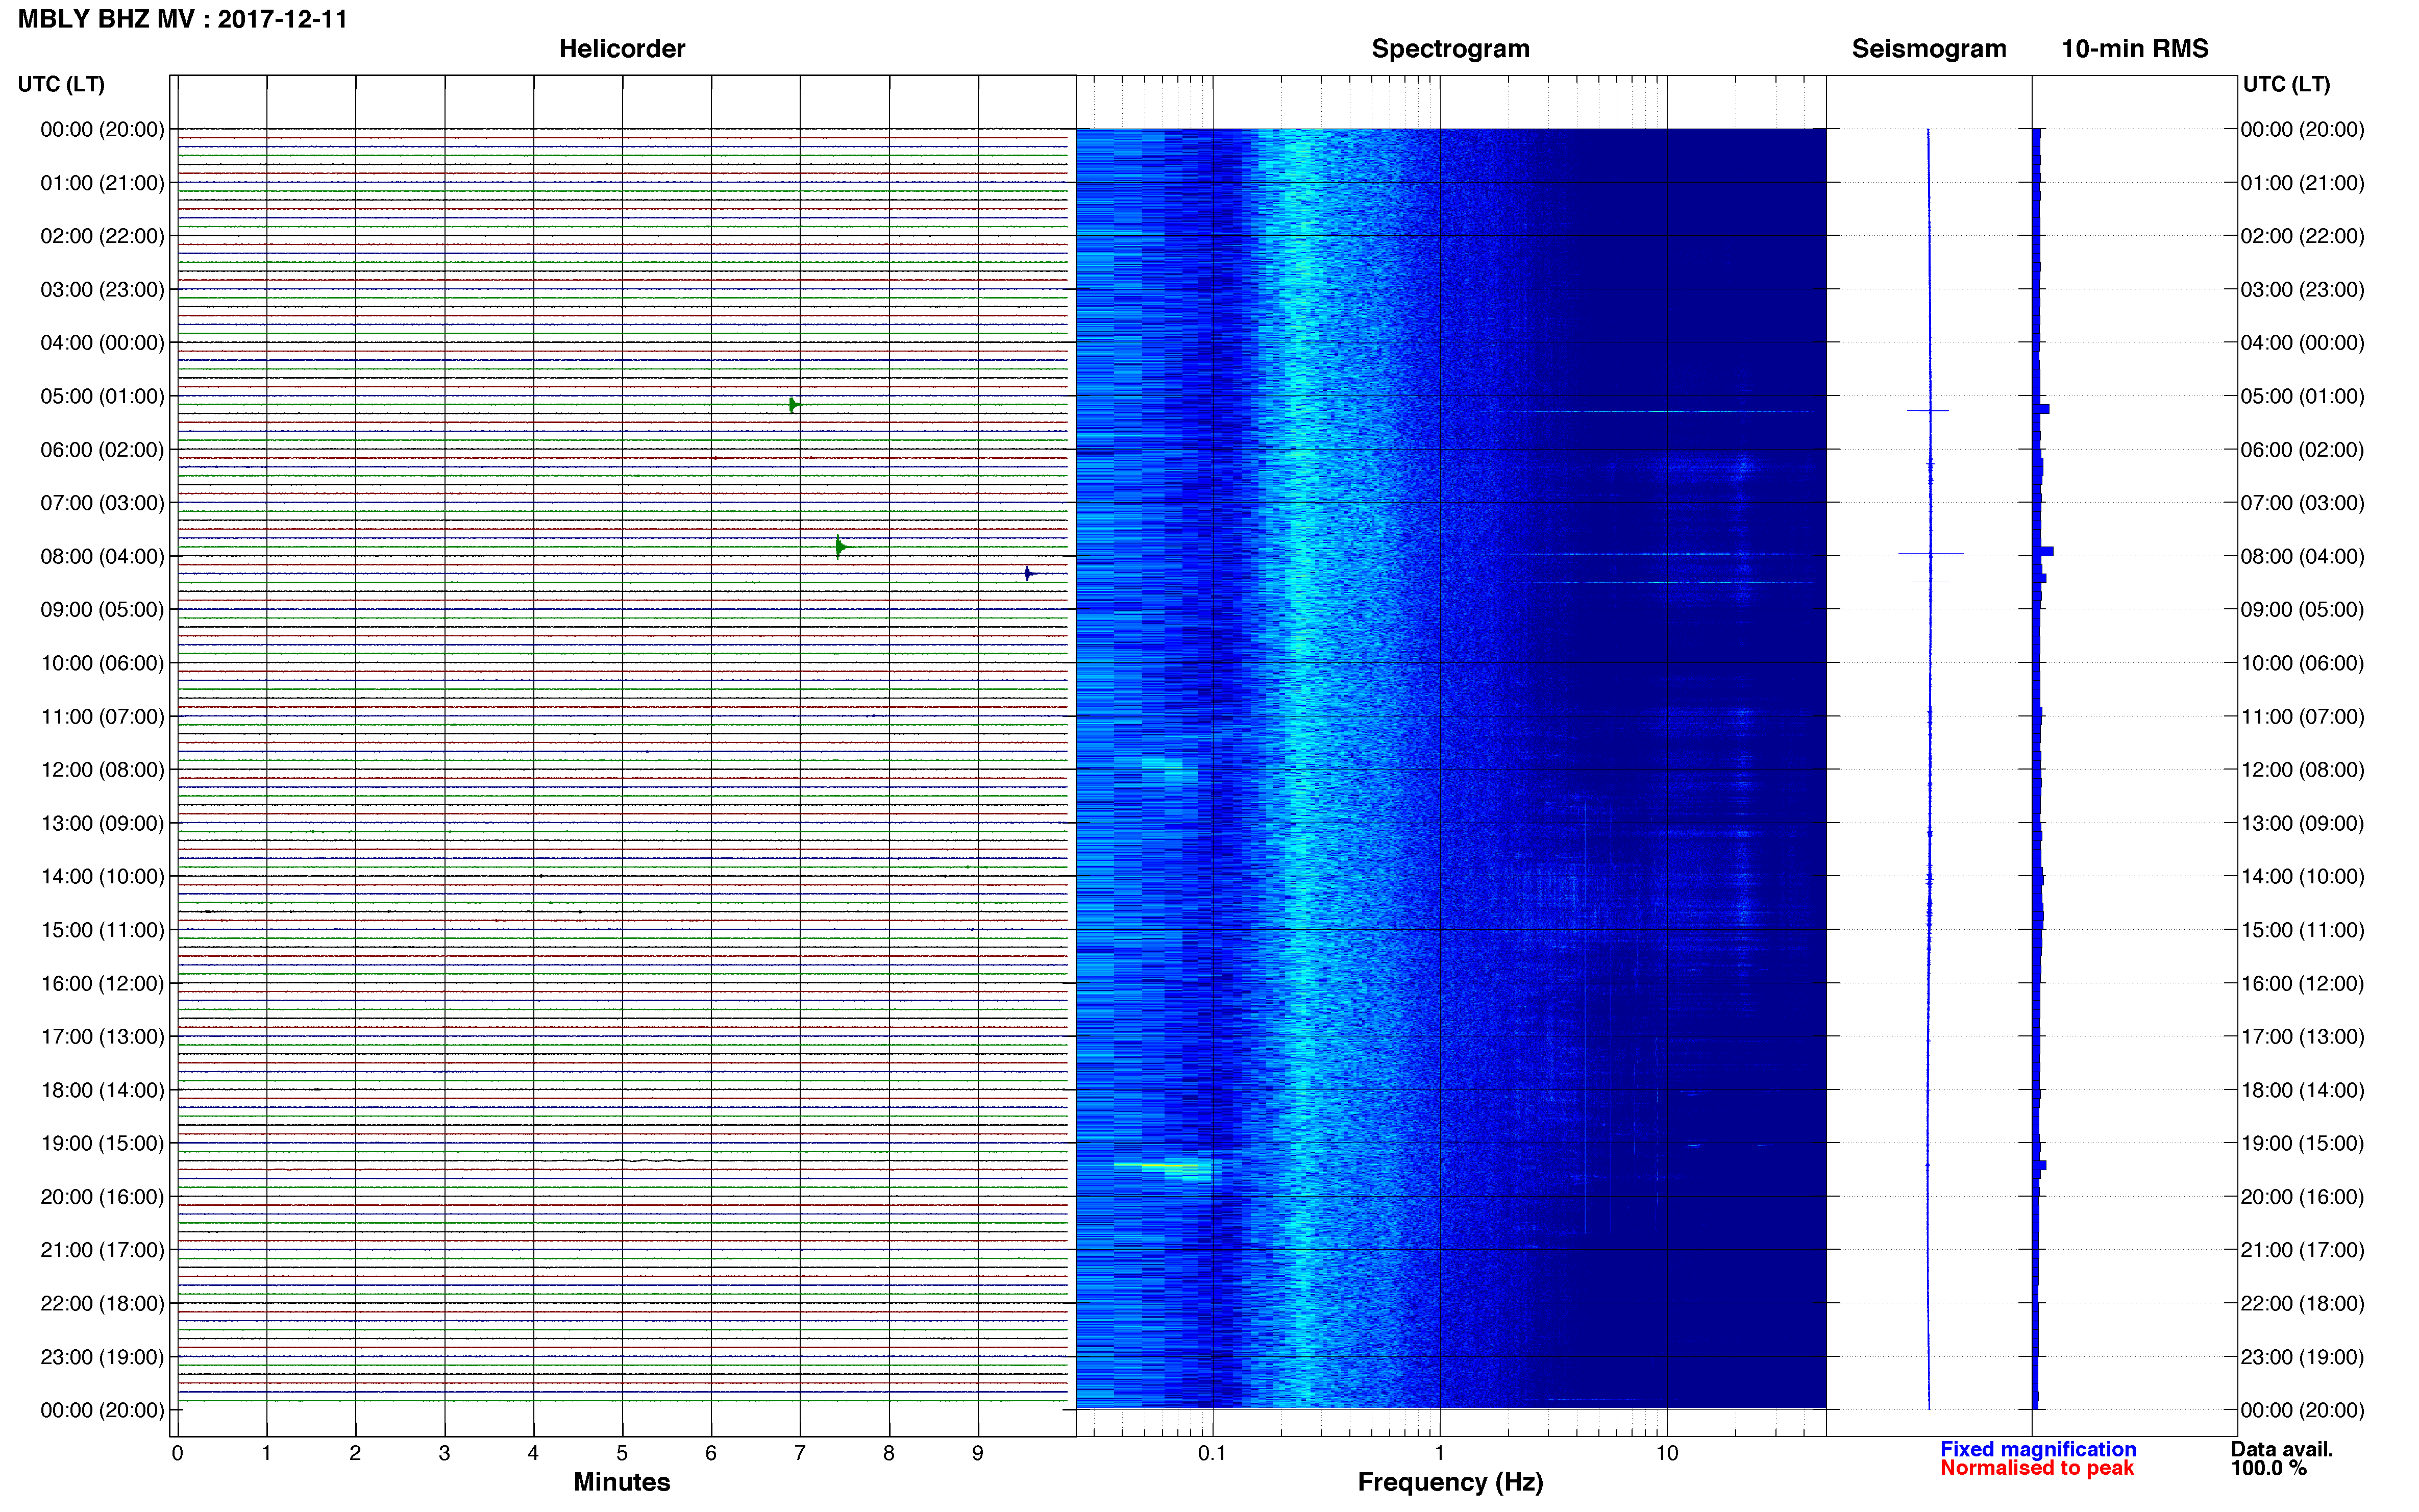Click the high-frequency spectrogram streak just after 05:00
The image size is (2419, 1512).
1660,411
